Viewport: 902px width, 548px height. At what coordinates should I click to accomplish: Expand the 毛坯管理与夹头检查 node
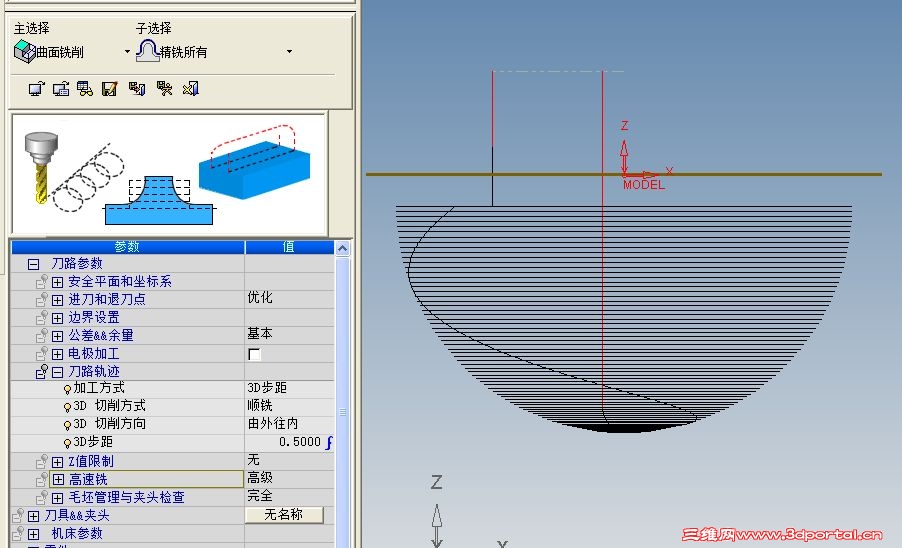coord(58,498)
